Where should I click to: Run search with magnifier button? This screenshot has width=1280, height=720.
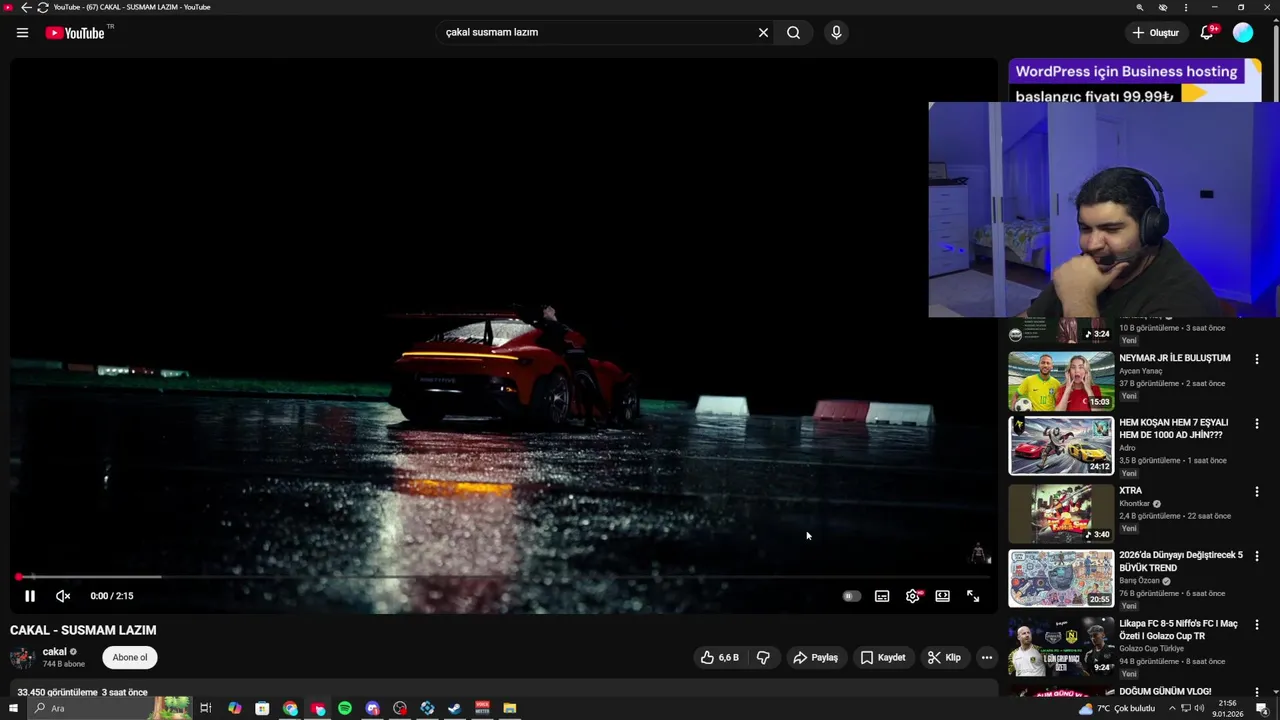tap(793, 33)
